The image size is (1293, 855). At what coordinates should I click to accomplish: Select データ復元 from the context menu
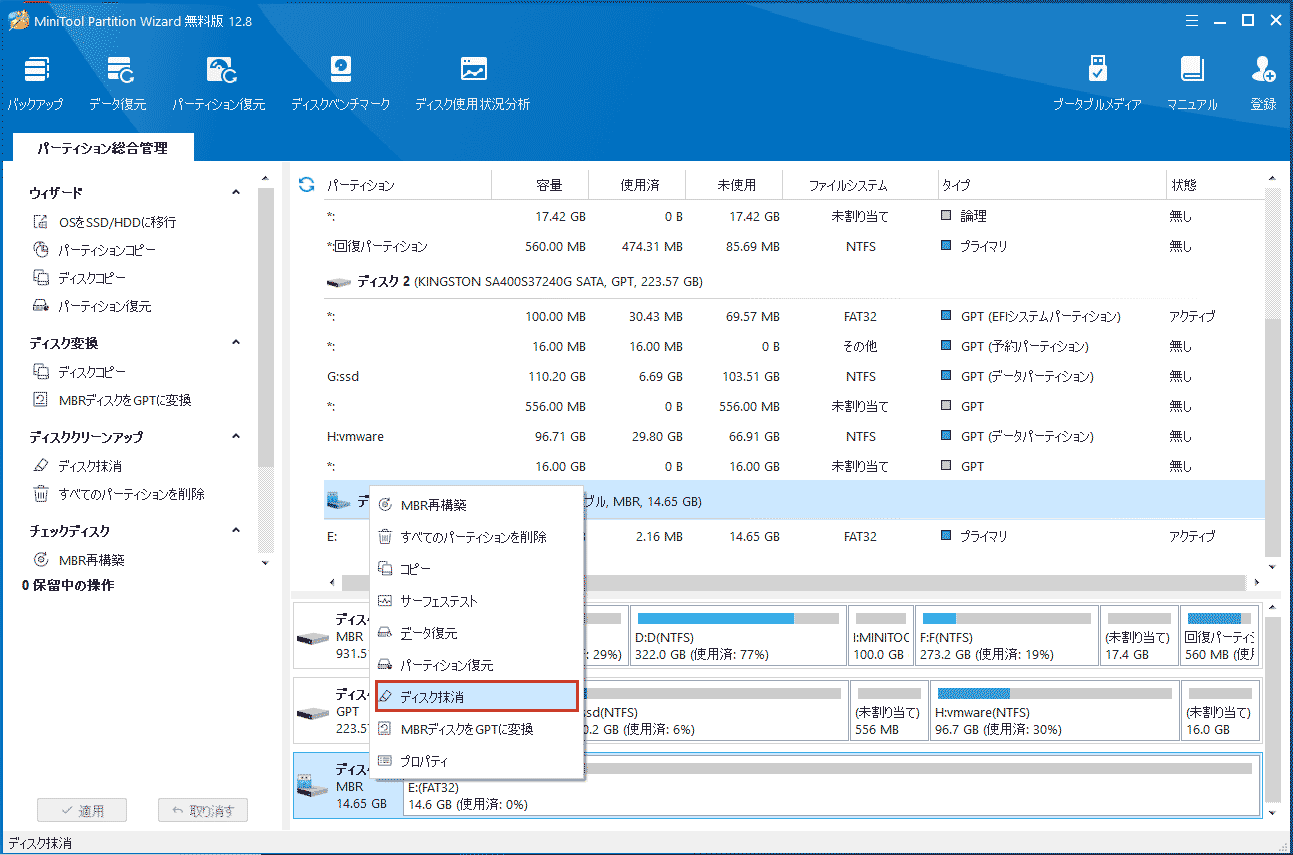point(477,633)
